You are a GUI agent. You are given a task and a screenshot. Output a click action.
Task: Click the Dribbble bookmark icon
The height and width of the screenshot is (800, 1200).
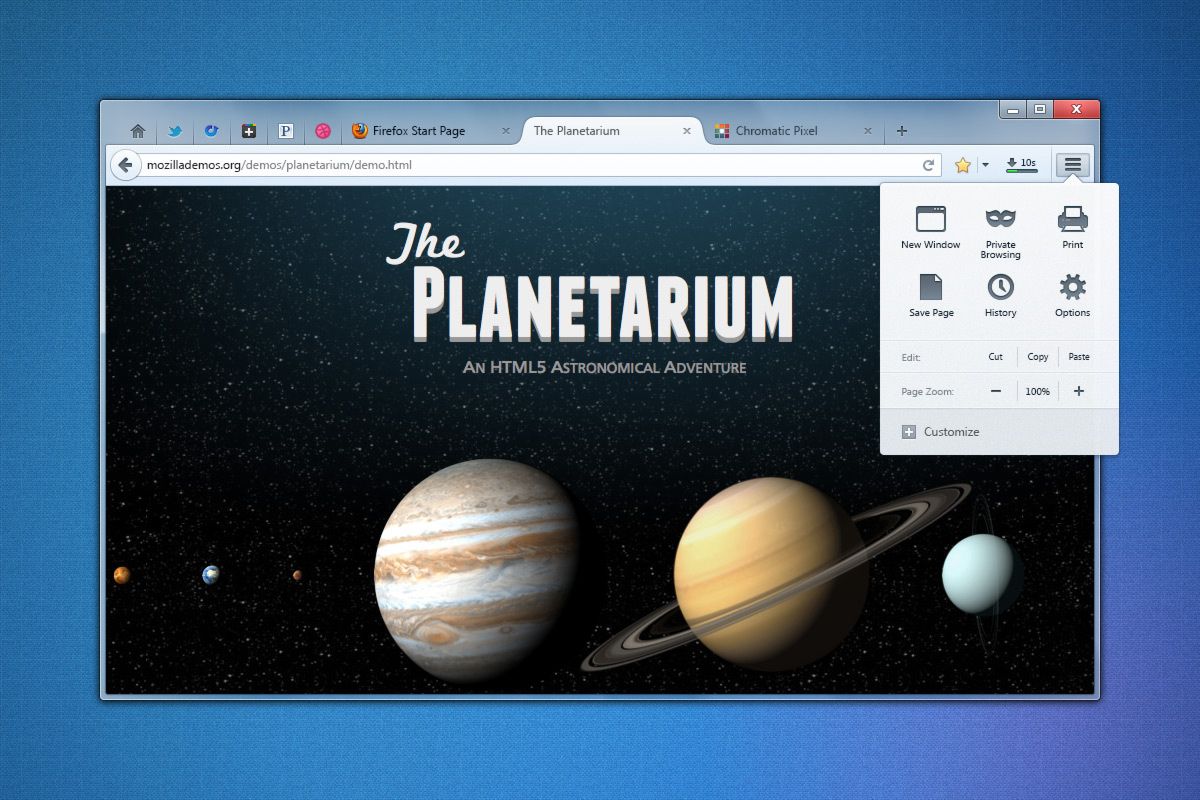click(322, 130)
